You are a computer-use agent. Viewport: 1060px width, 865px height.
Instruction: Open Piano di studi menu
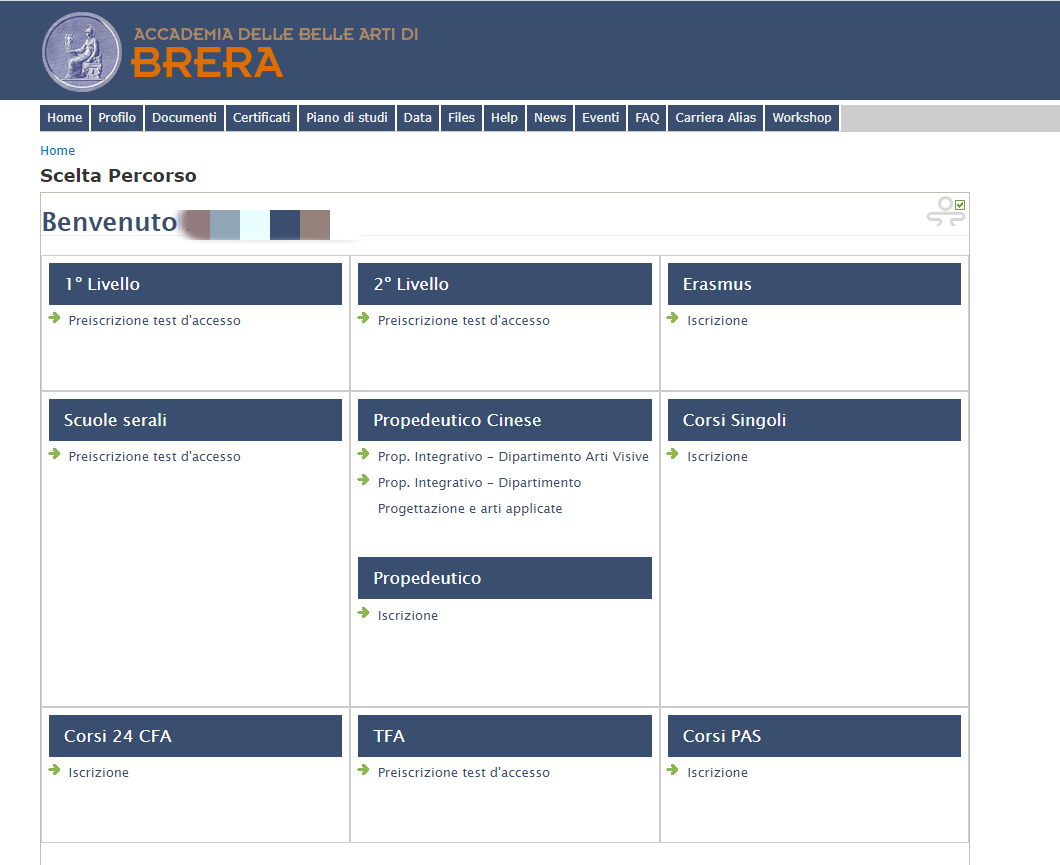[347, 118]
